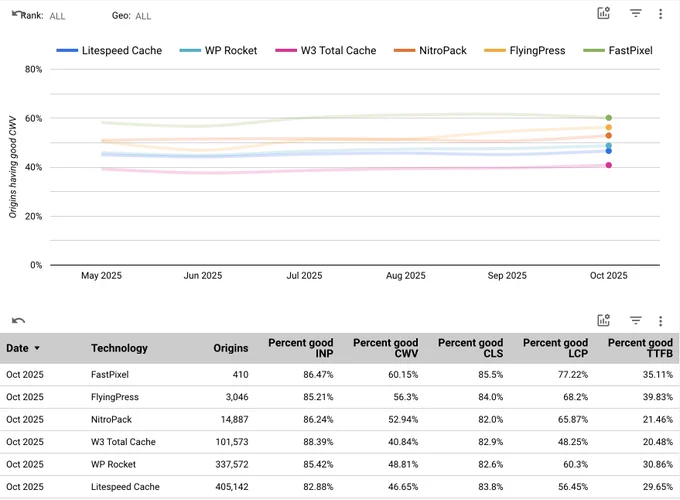Click the chart's undo arrow icon
This screenshot has width=680, height=500.
pos(16,14)
